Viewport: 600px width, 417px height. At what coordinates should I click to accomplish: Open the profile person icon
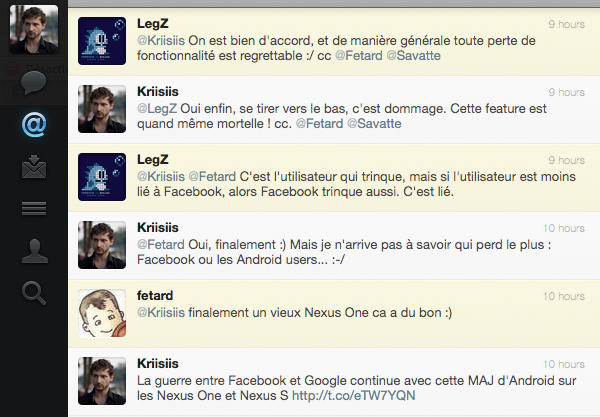pyautogui.click(x=34, y=250)
